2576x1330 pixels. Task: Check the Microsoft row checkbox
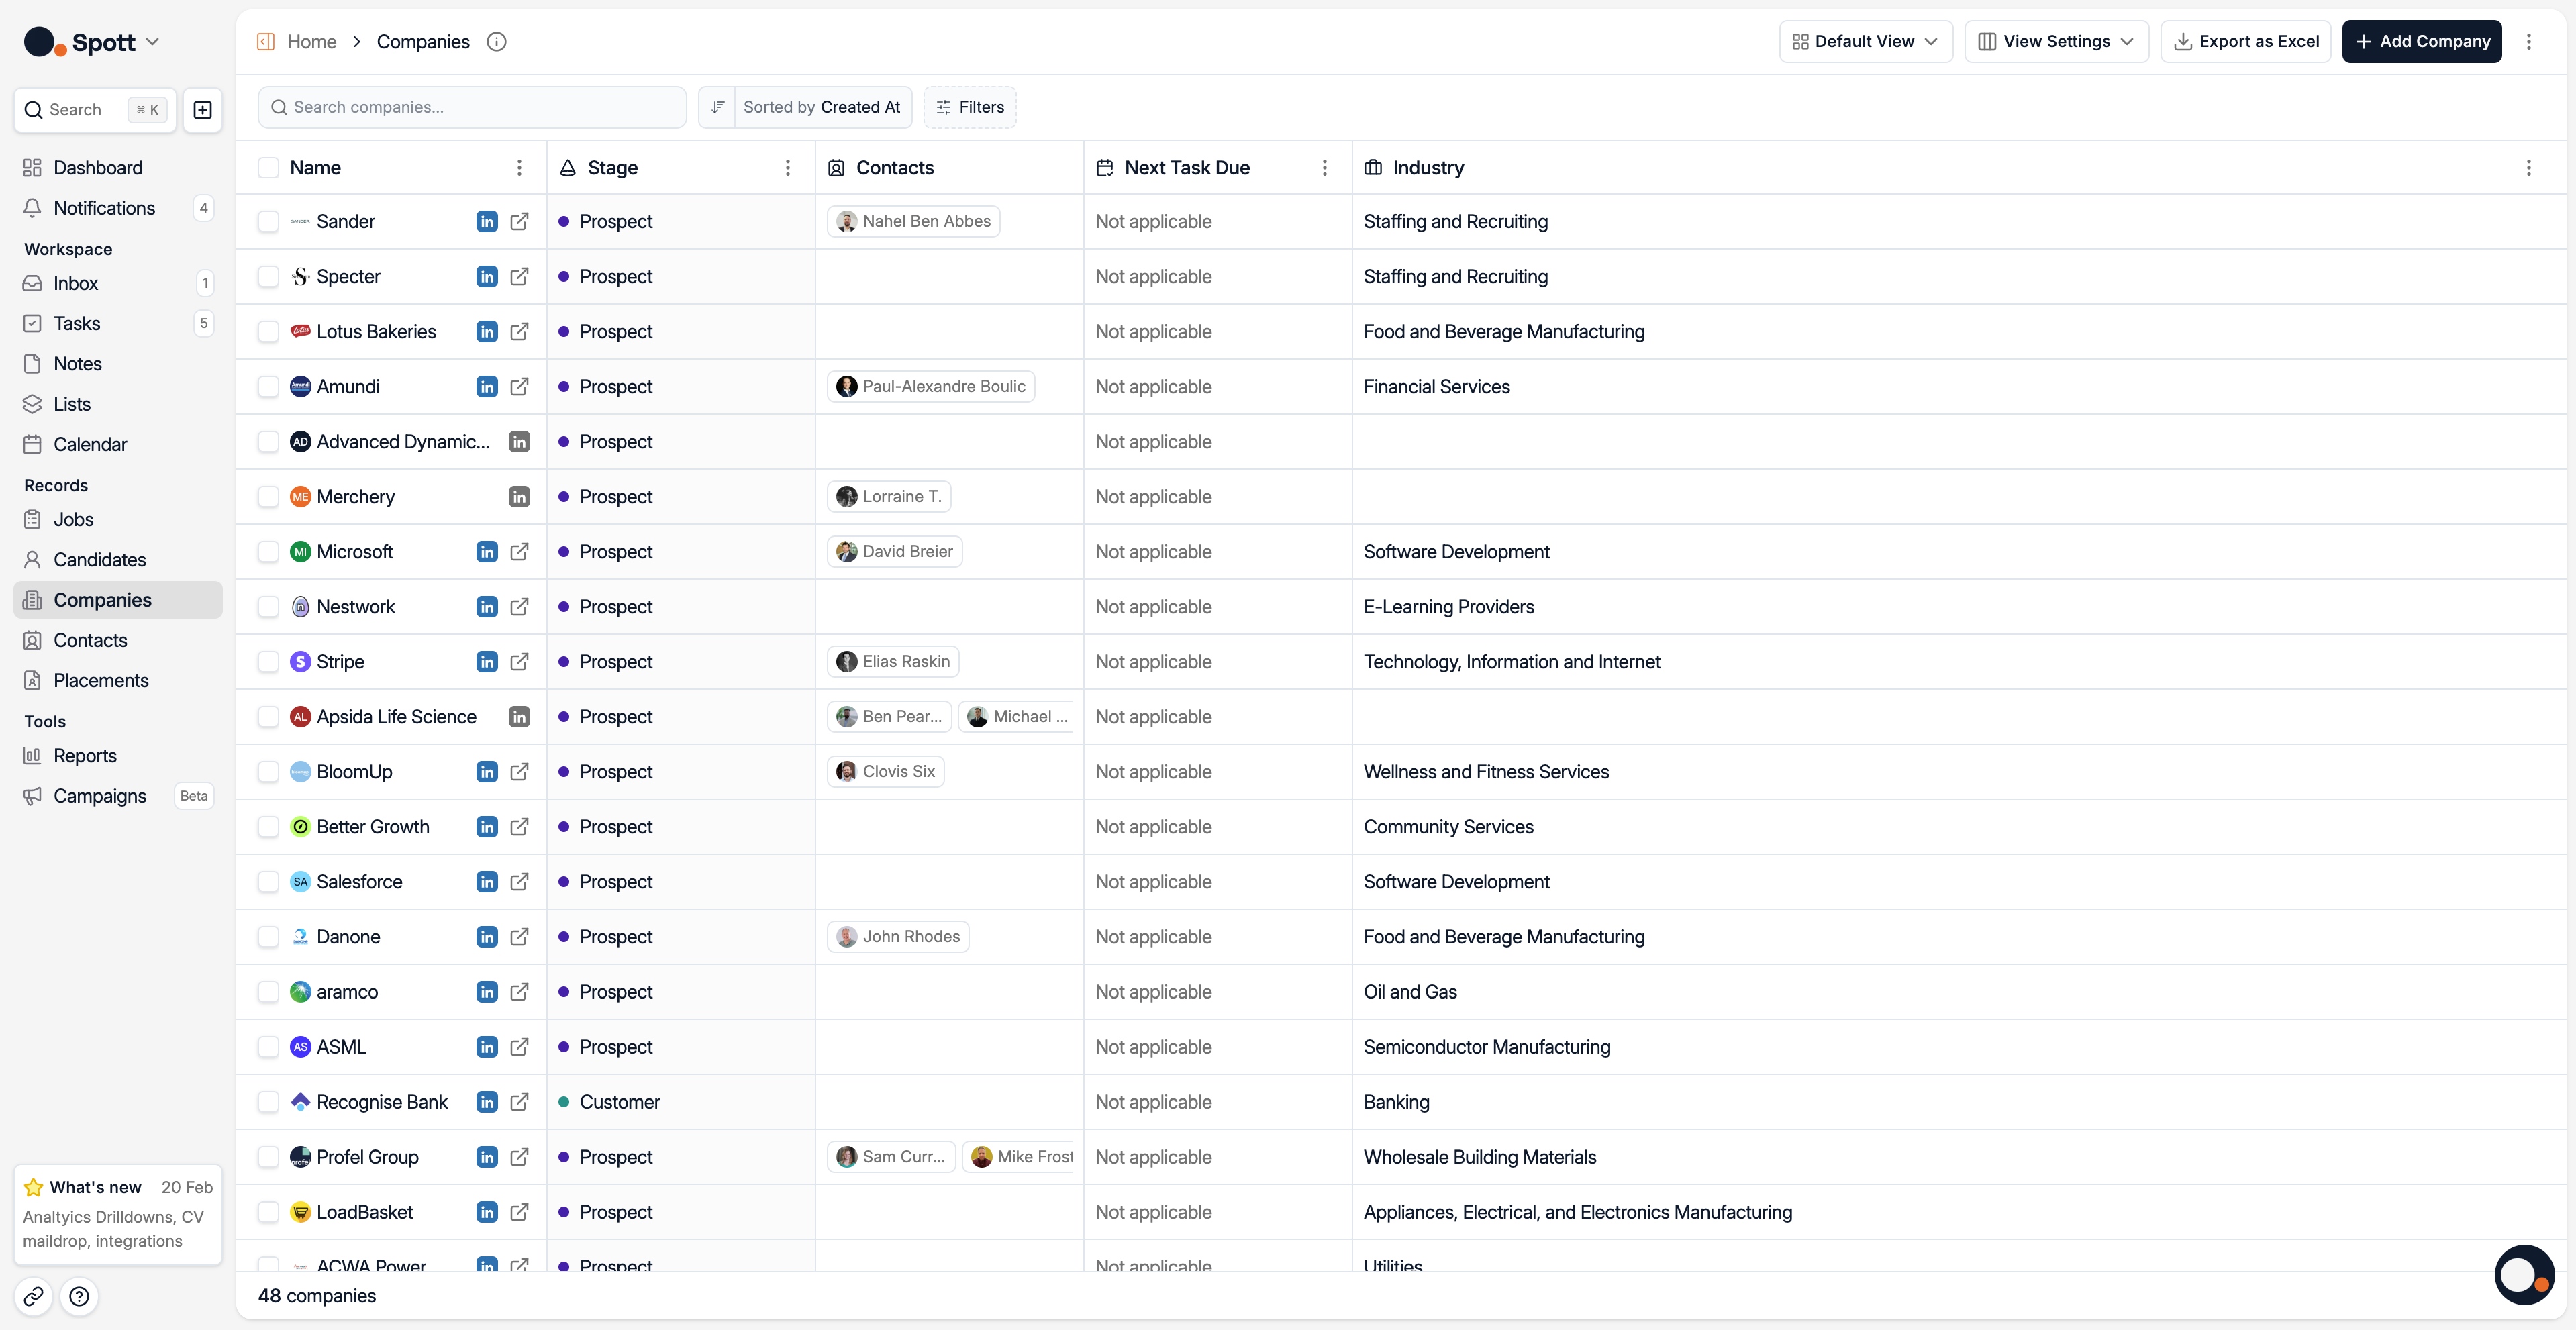268,552
